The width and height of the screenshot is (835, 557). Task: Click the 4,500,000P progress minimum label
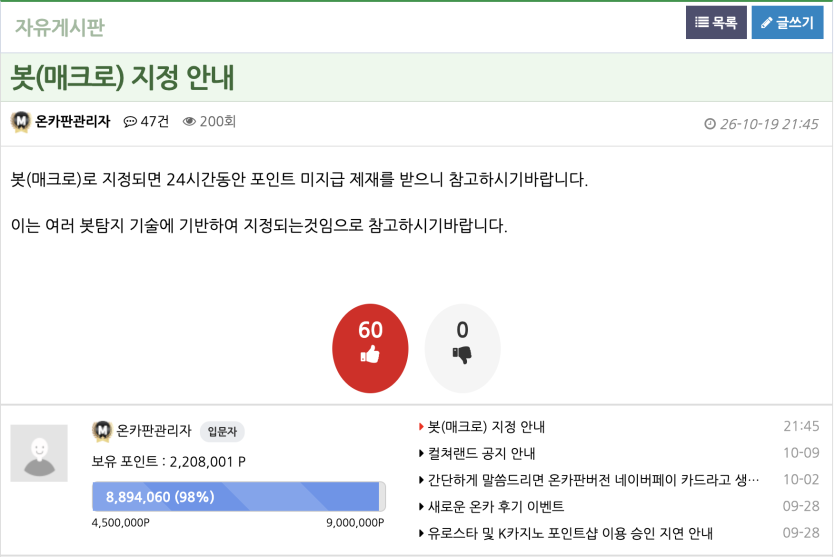(120, 523)
